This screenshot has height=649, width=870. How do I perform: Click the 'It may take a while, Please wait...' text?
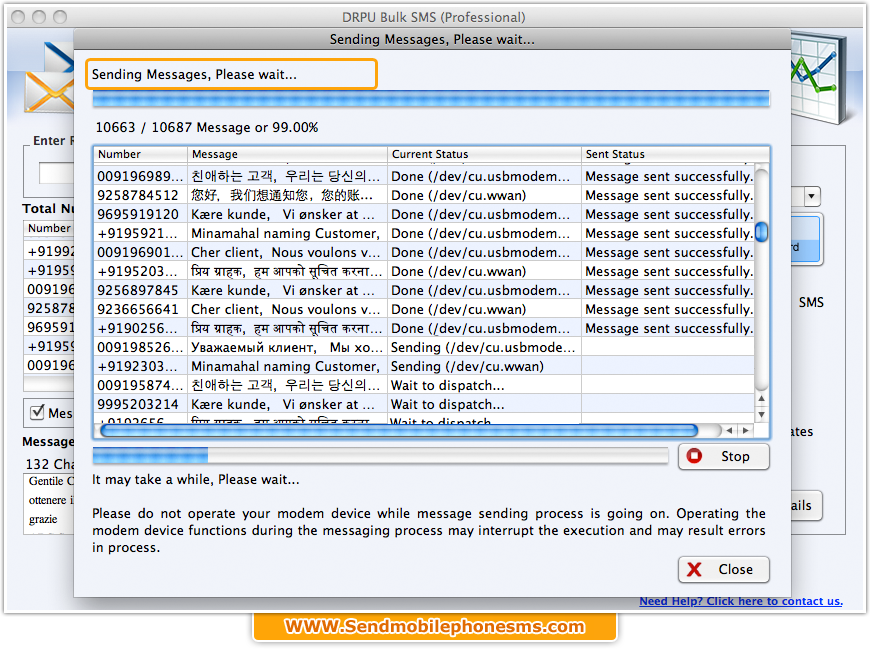195,479
